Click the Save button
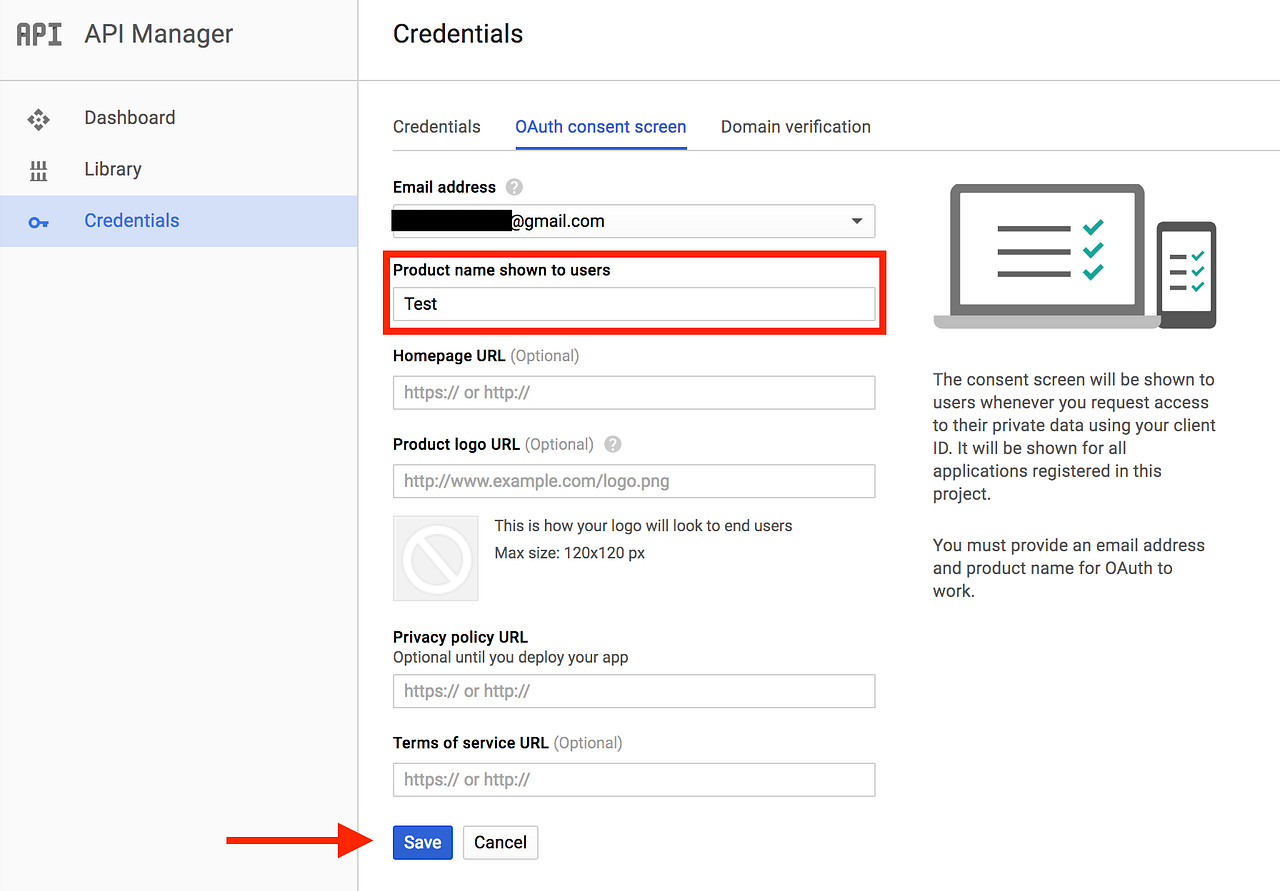1280x891 pixels. pyautogui.click(x=422, y=842)
